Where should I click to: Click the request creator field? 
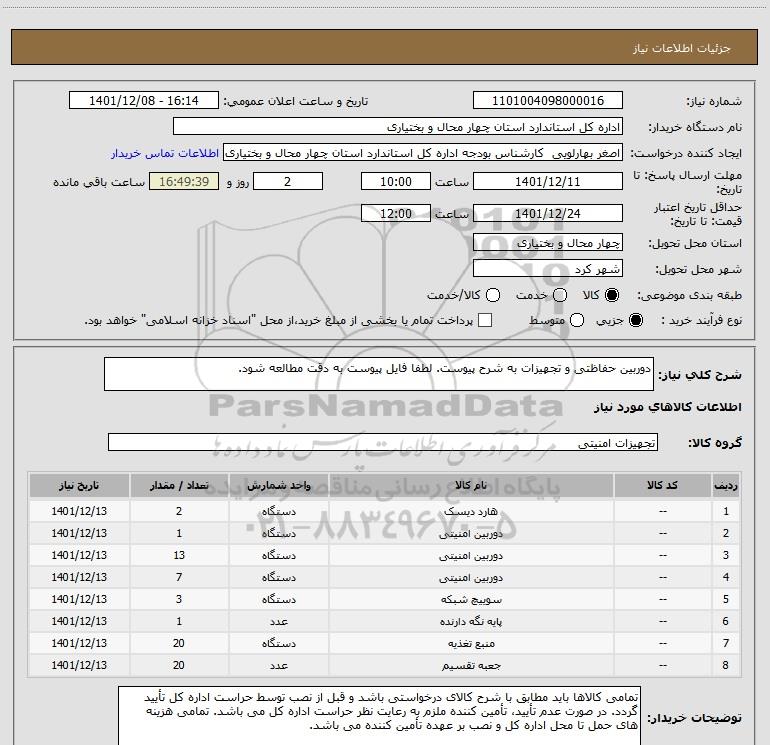click(423, 153)
